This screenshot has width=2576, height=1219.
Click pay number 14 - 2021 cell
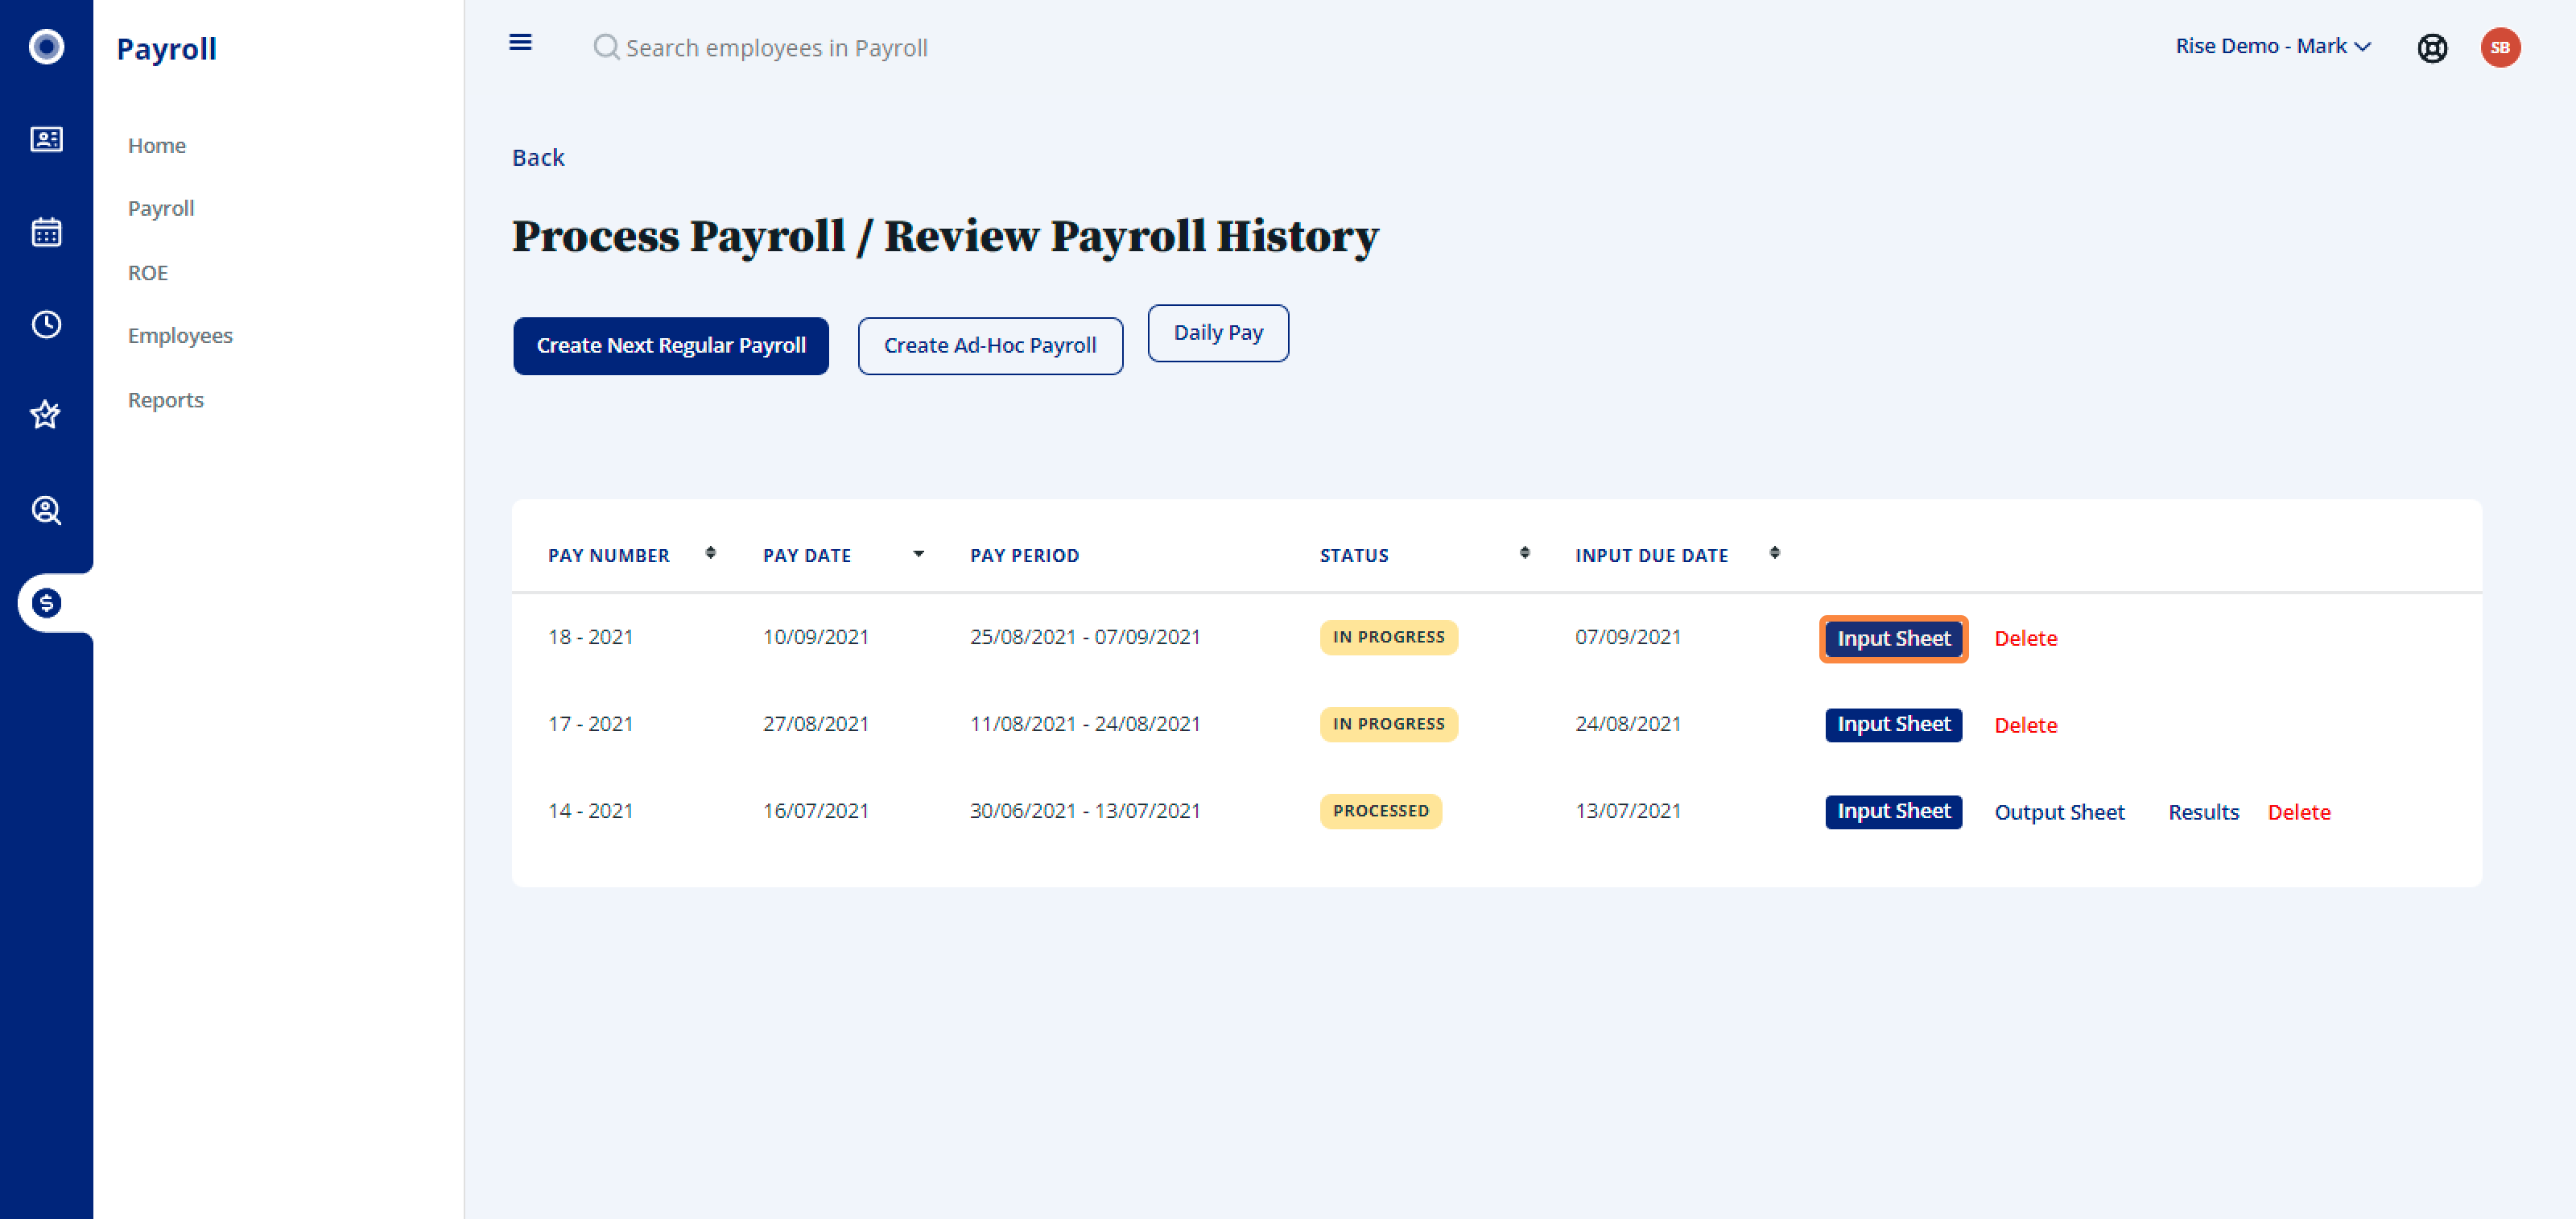click(590, 811)
